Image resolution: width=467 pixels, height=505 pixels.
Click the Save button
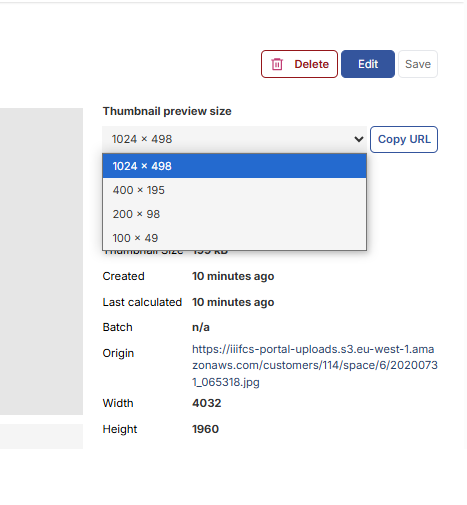point(418,64)
